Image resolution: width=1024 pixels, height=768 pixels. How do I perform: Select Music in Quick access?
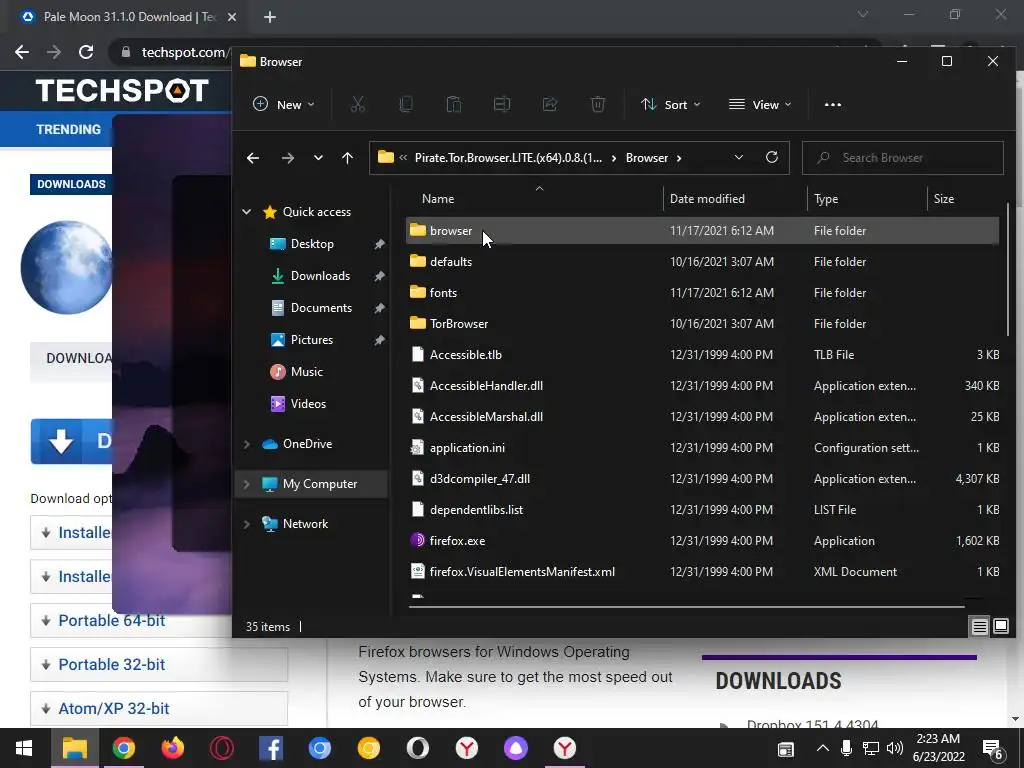point(306,372)
